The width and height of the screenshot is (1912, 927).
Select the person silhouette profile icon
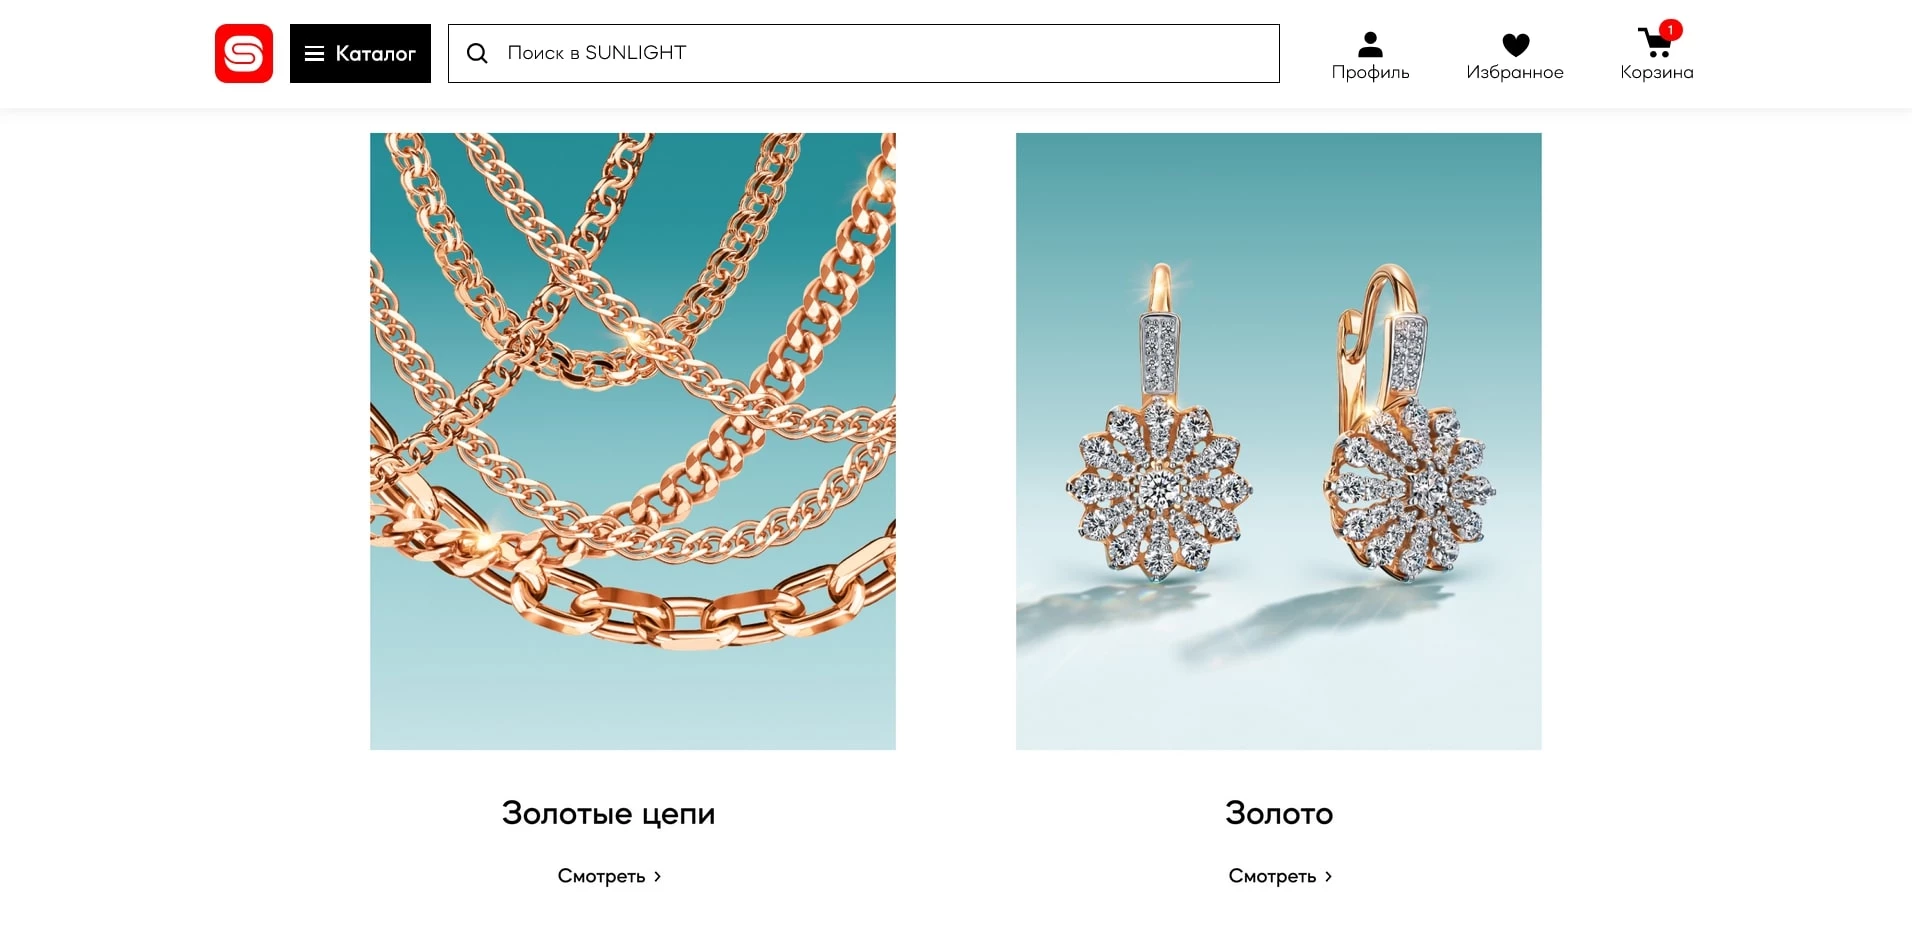click(x=1369, y=42)
